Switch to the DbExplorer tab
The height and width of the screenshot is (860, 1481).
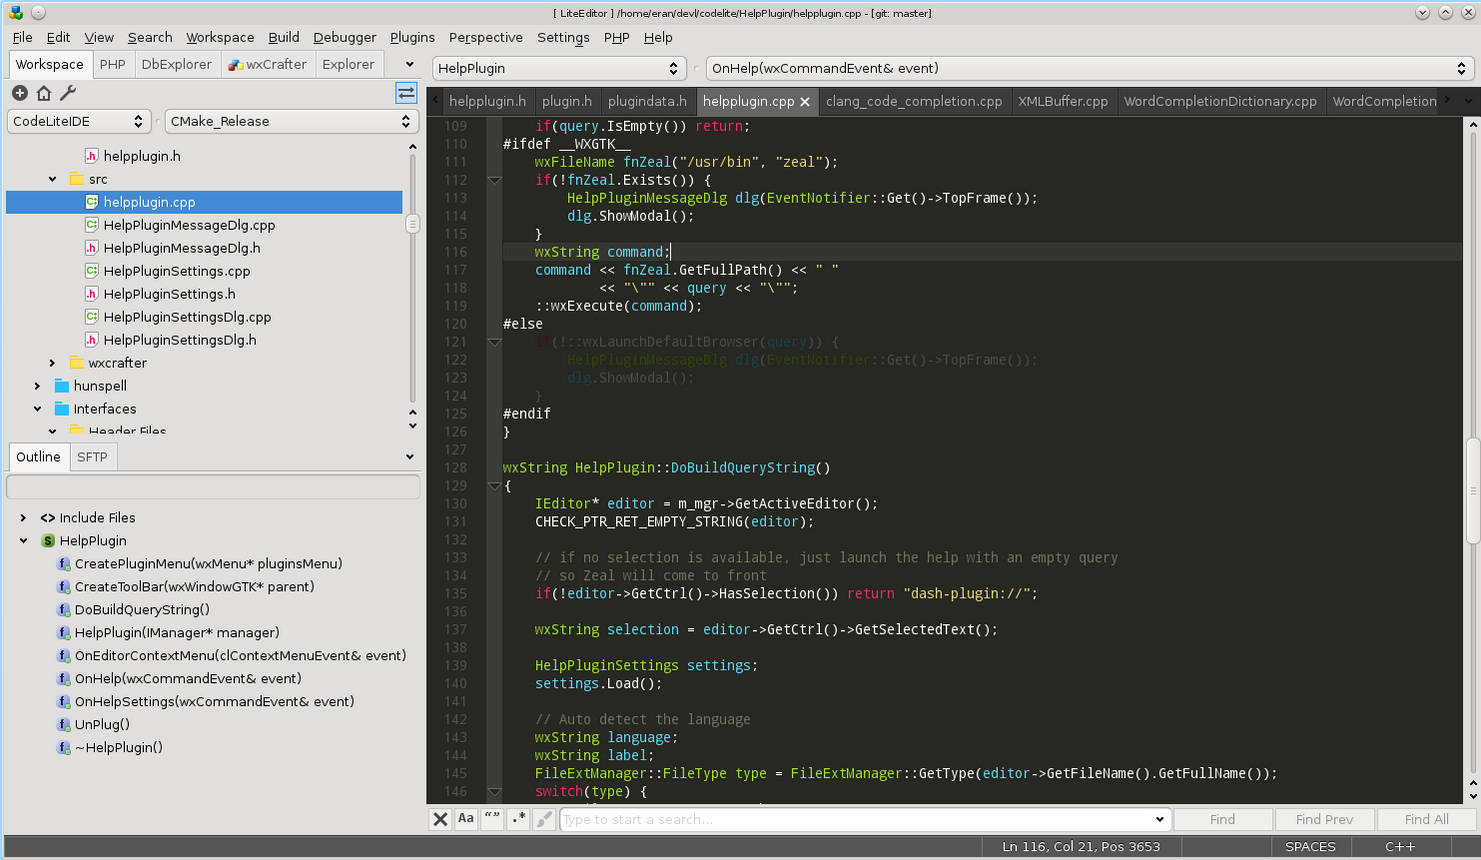point(177,64)
